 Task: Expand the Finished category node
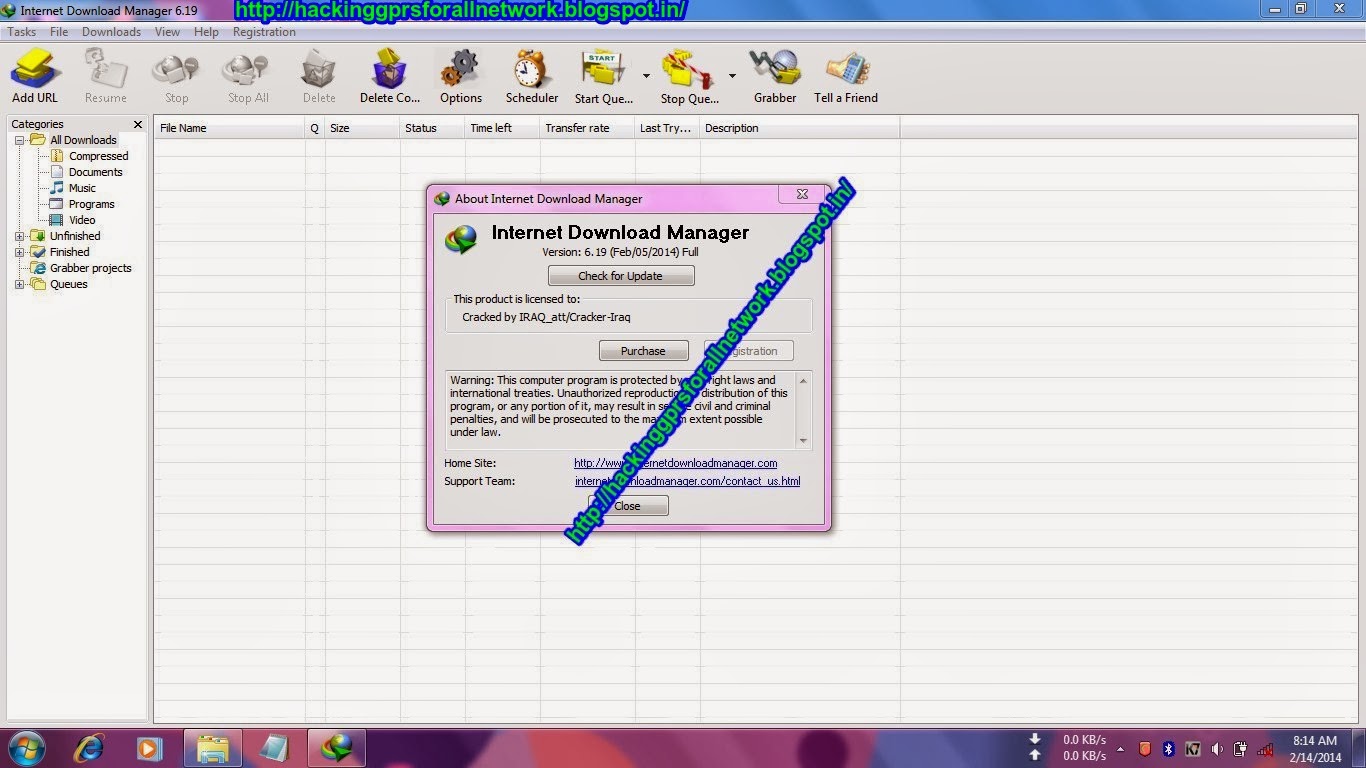point(19,252)
